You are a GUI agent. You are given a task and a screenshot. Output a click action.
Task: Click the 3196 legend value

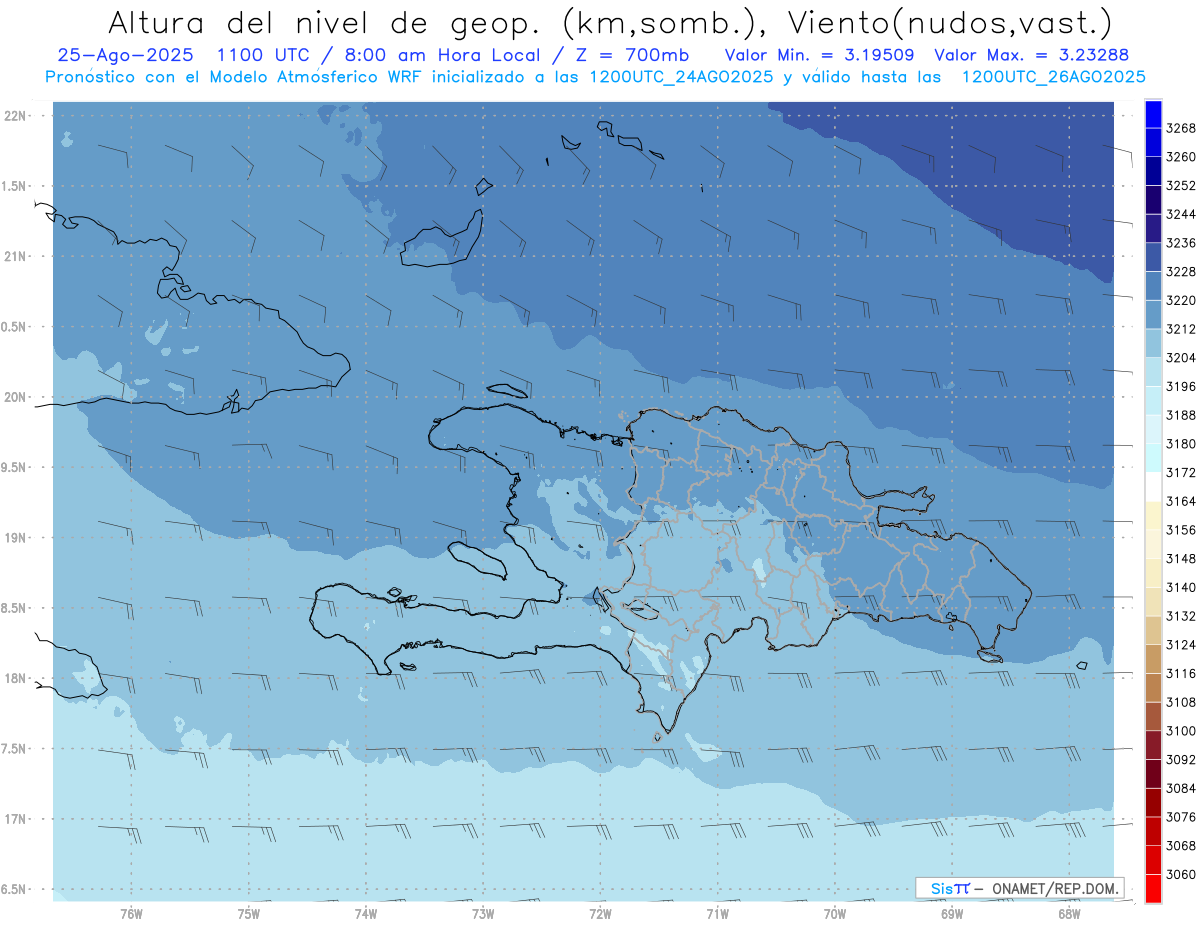click(x=1181, y=386)
